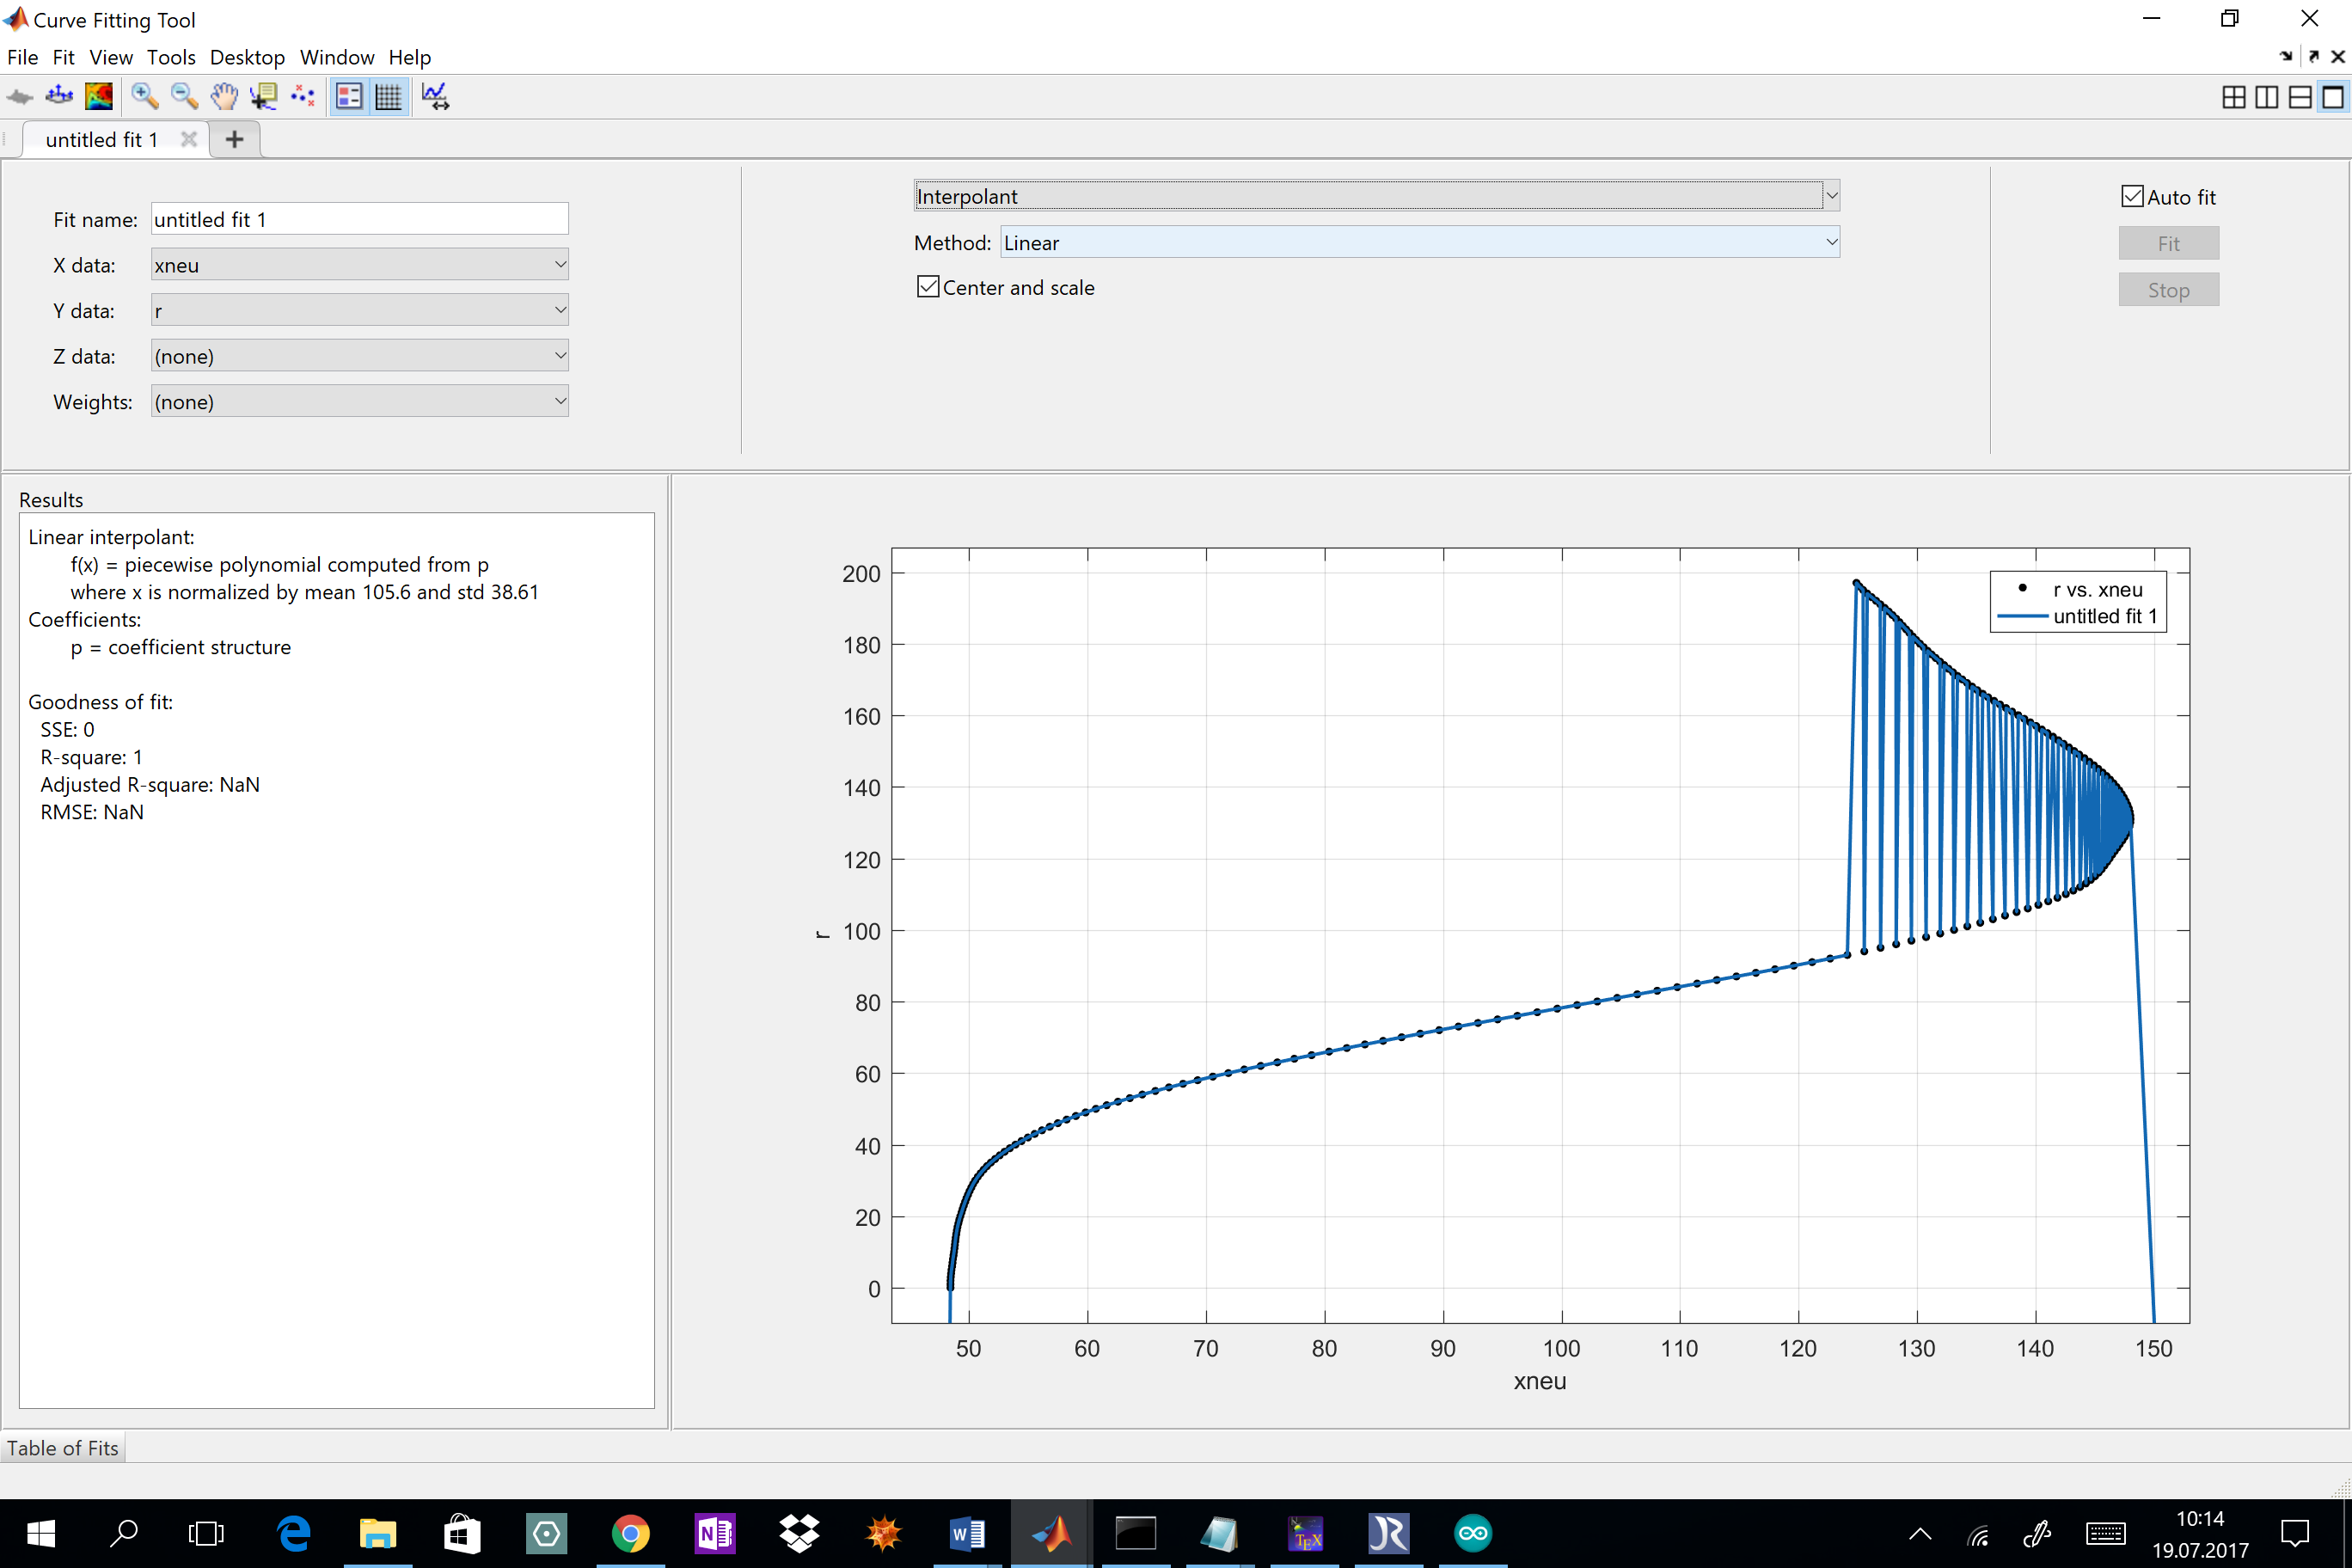Open the Fit menu
Screen dimensions: 2352x1568
click(63, 57)
